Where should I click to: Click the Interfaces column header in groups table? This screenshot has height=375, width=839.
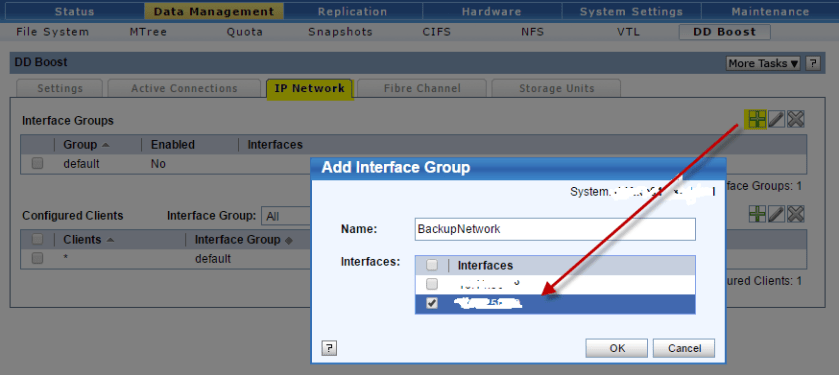click(x=275, y=144)
